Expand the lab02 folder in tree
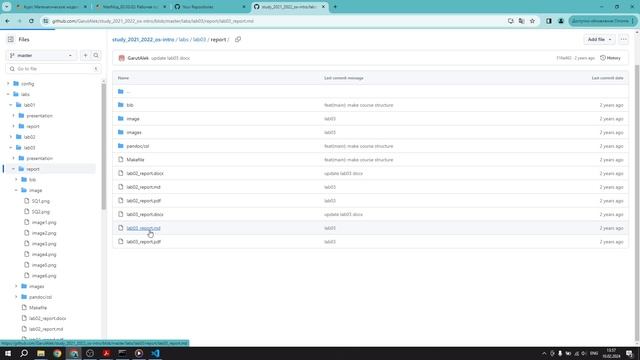The width and height of the screenshot is (640, 360). (x=11, y=137)
